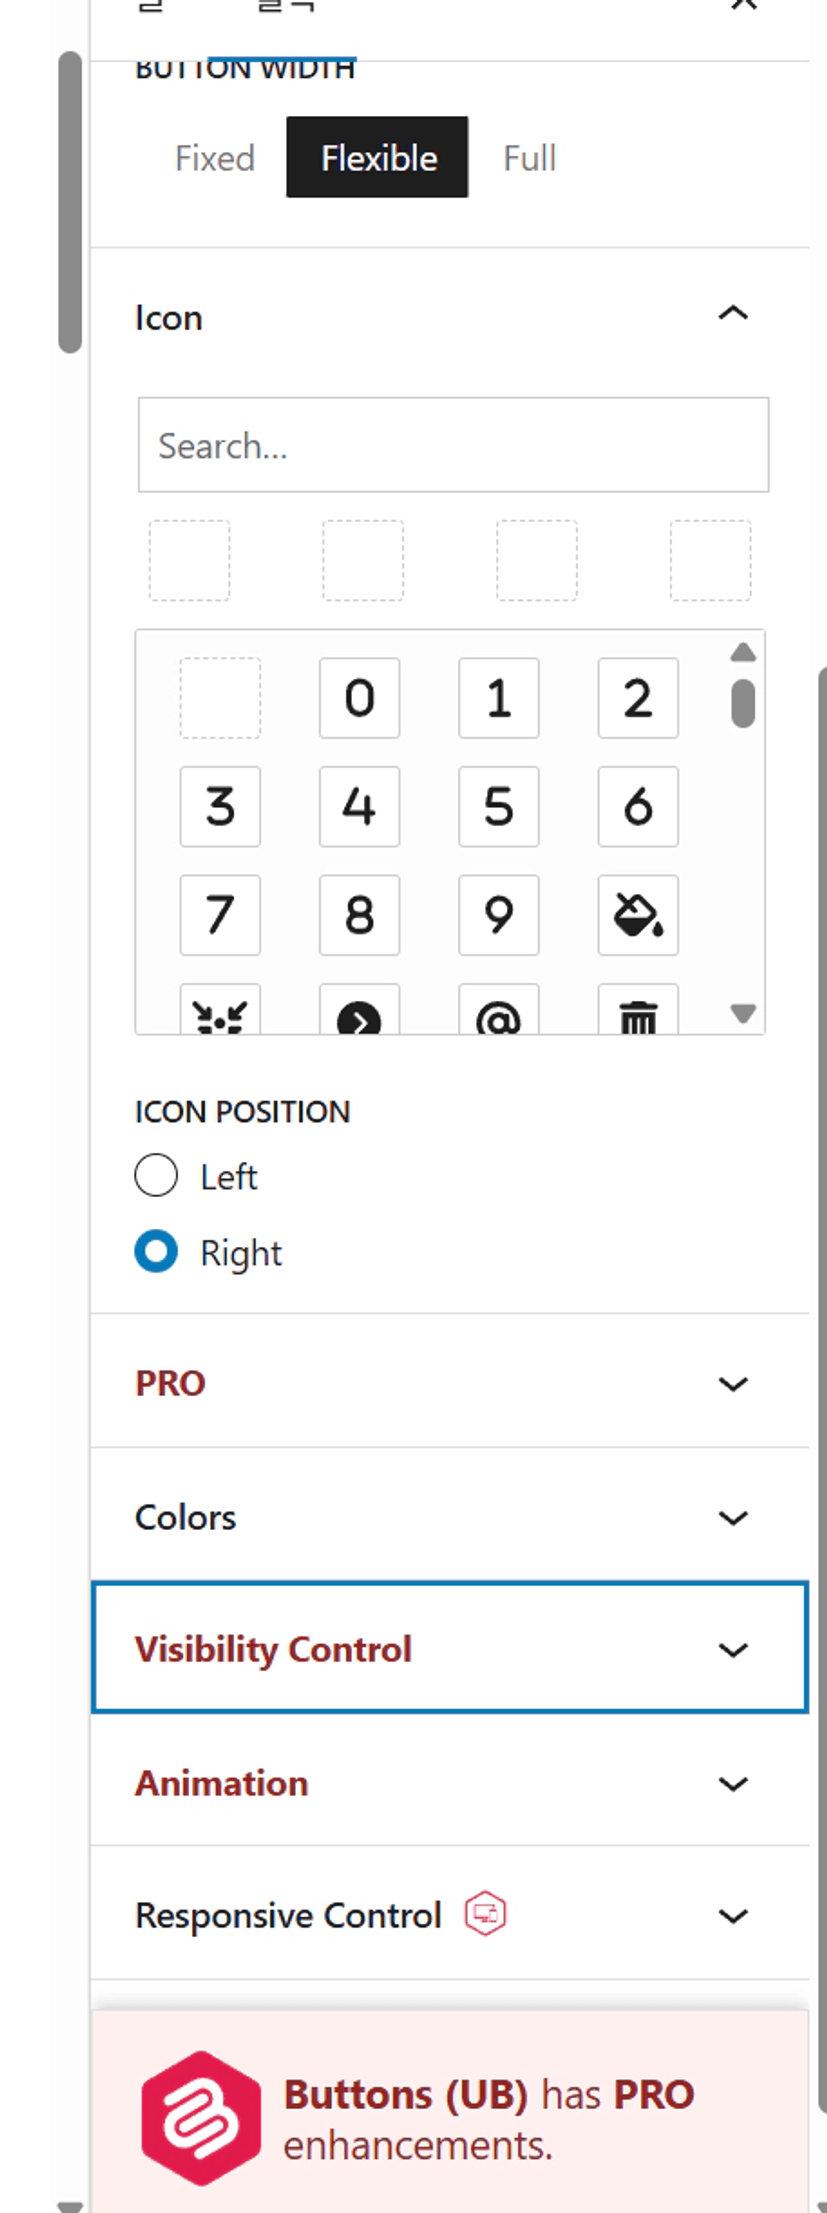Switch button width to Full
The height and width of the screenshot is (2213, 827).
(x=529, y=158)
